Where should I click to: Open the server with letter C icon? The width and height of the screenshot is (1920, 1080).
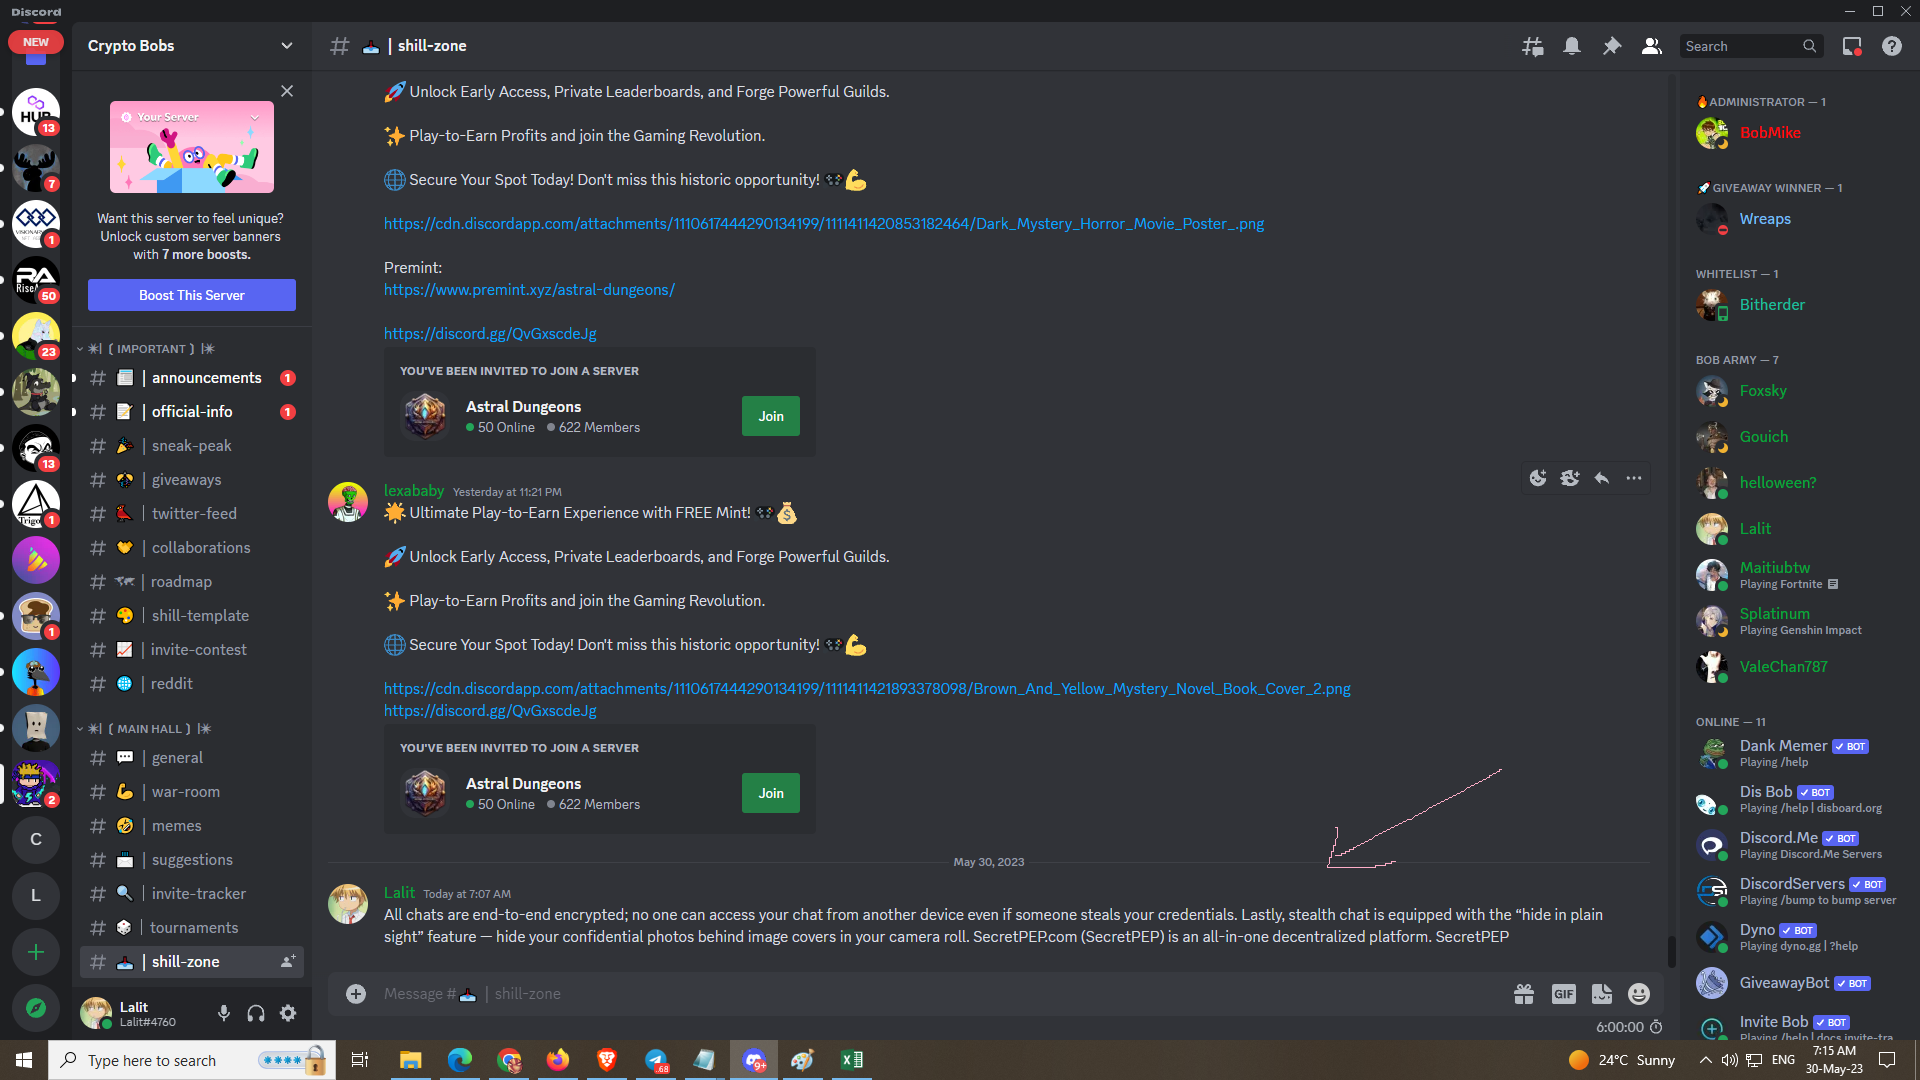pyautogui.click(x=36, y=840)
